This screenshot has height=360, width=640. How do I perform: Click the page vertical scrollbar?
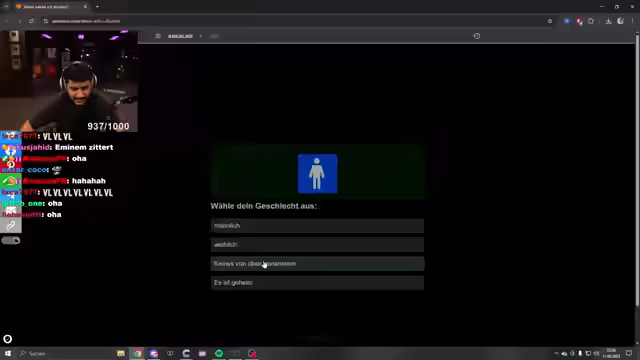pos(637,171)
